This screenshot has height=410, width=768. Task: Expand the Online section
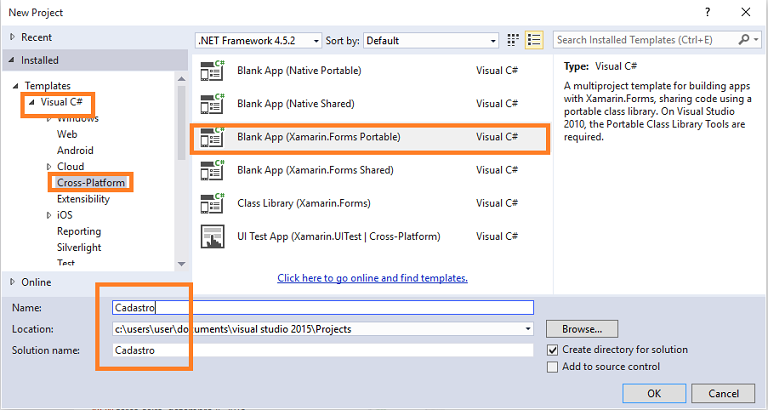(x=12, y=282)
